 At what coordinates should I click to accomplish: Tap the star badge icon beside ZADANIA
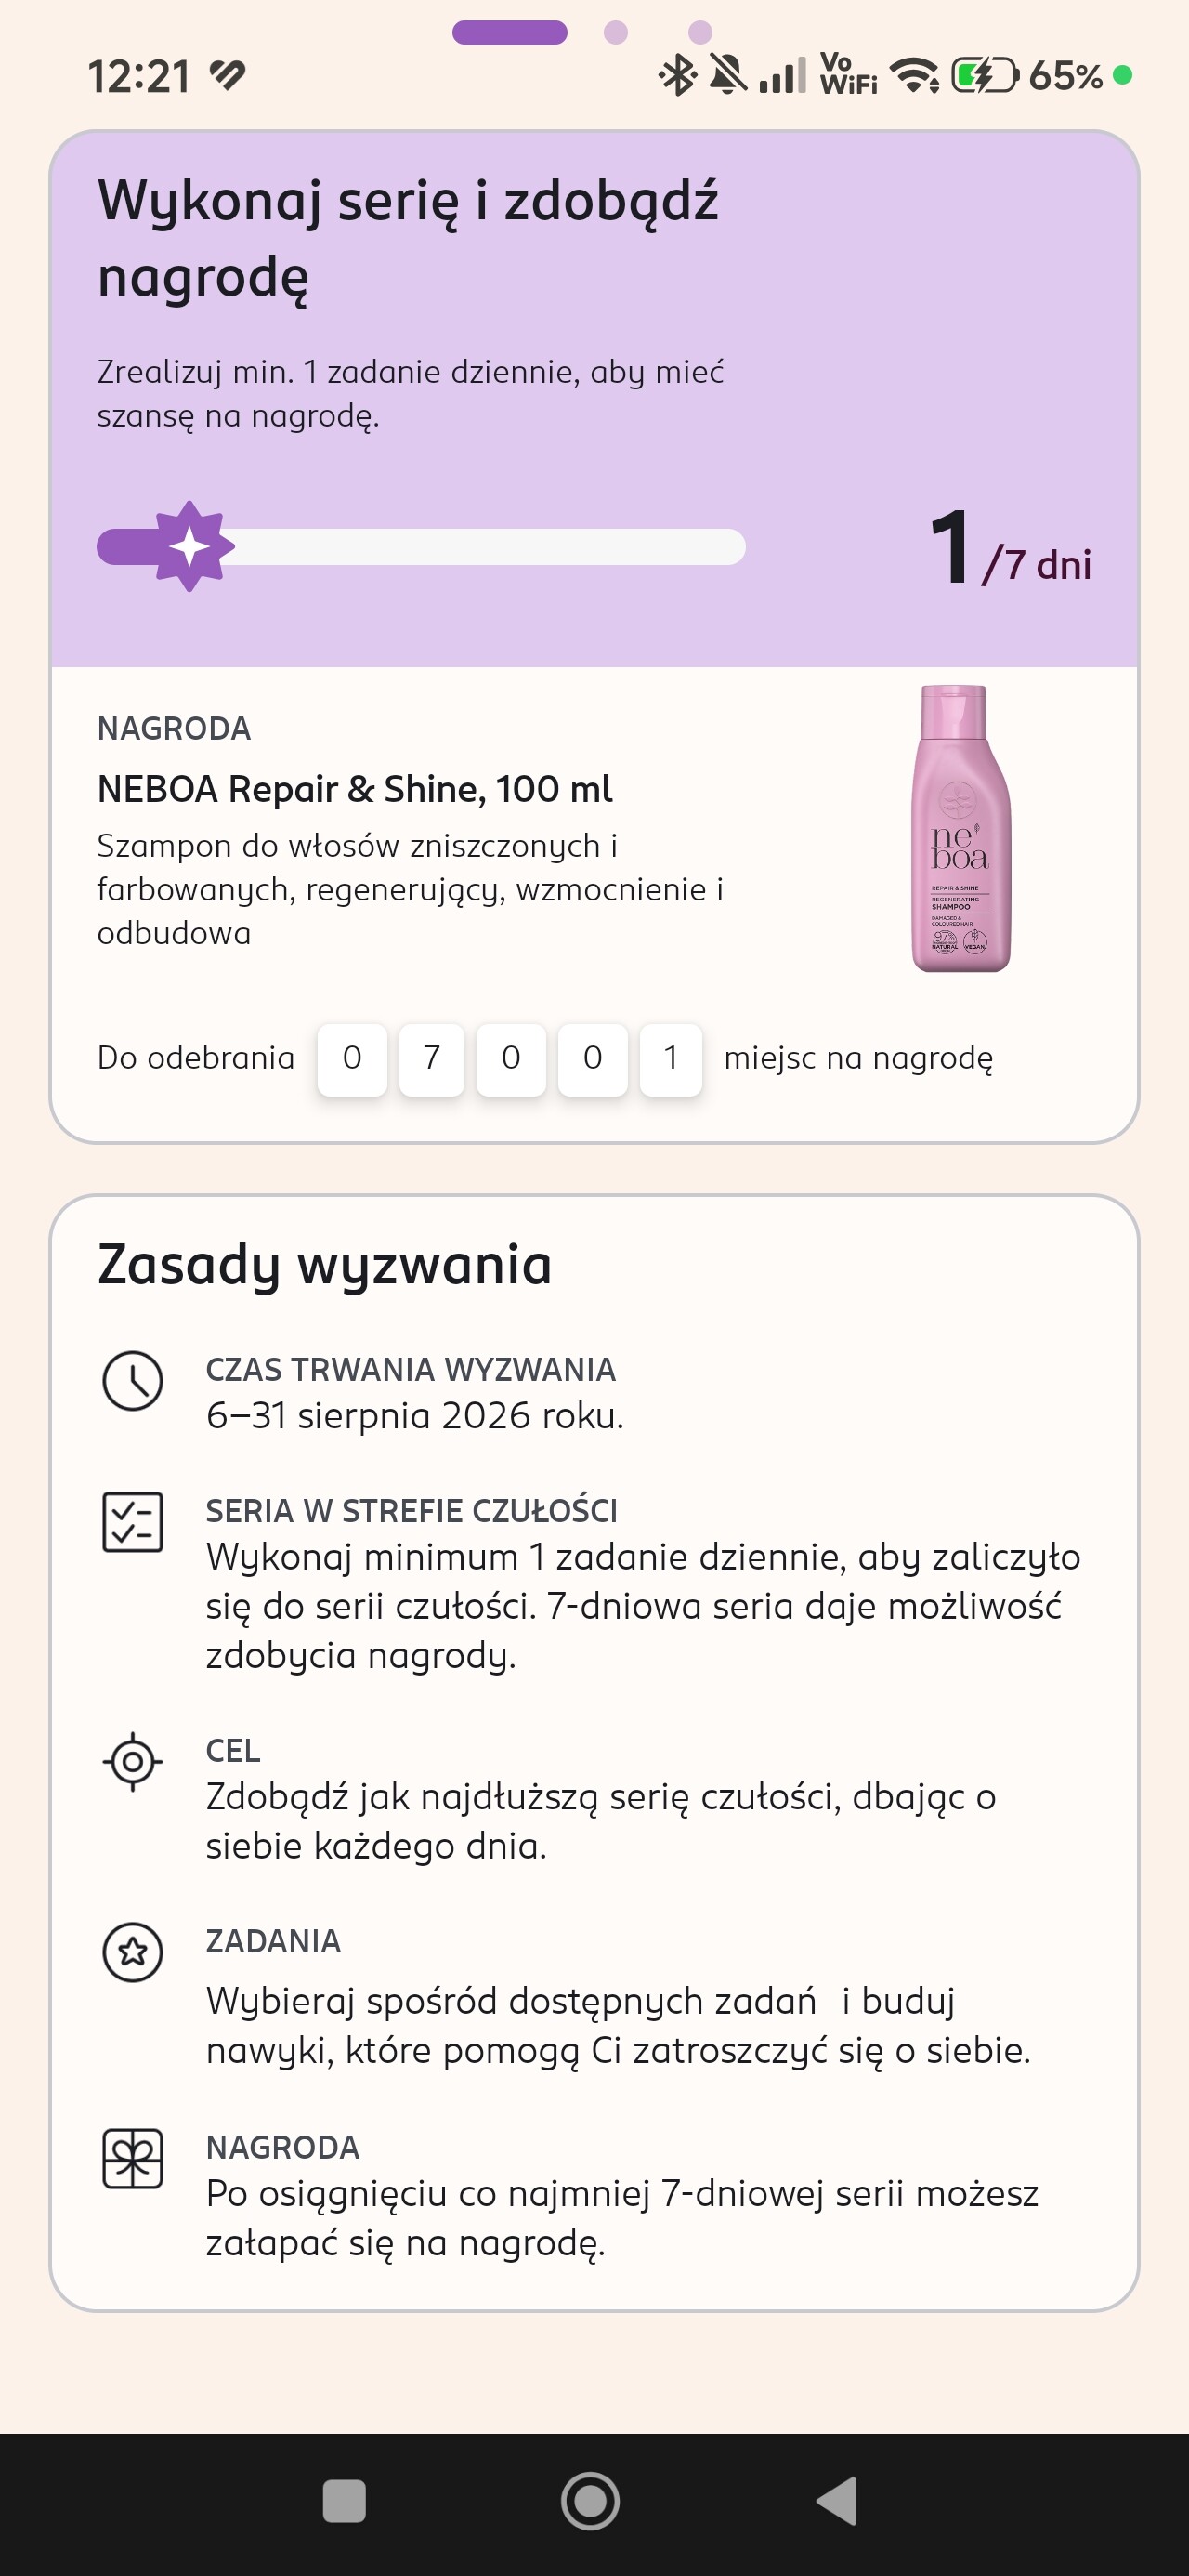[x=133, y=1951]
